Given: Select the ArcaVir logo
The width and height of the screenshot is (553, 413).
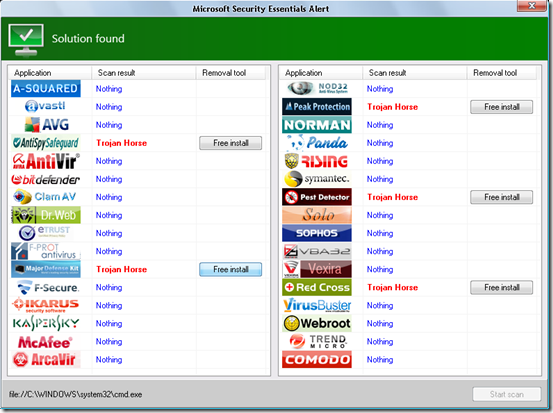Looking at the screenshot, I should 46,360.
